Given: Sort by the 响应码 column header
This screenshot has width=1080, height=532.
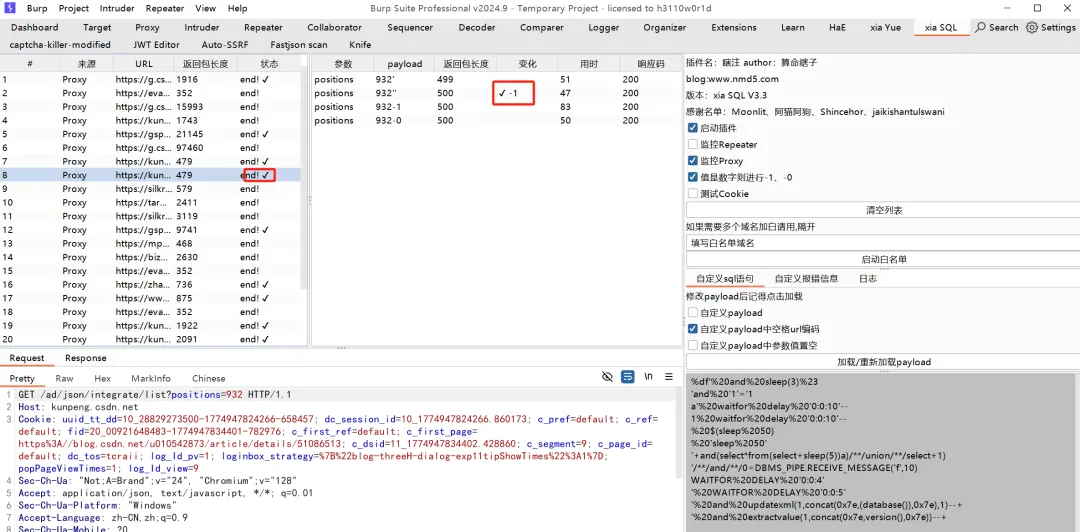Looking at the screenshot, I should point(651,63).
